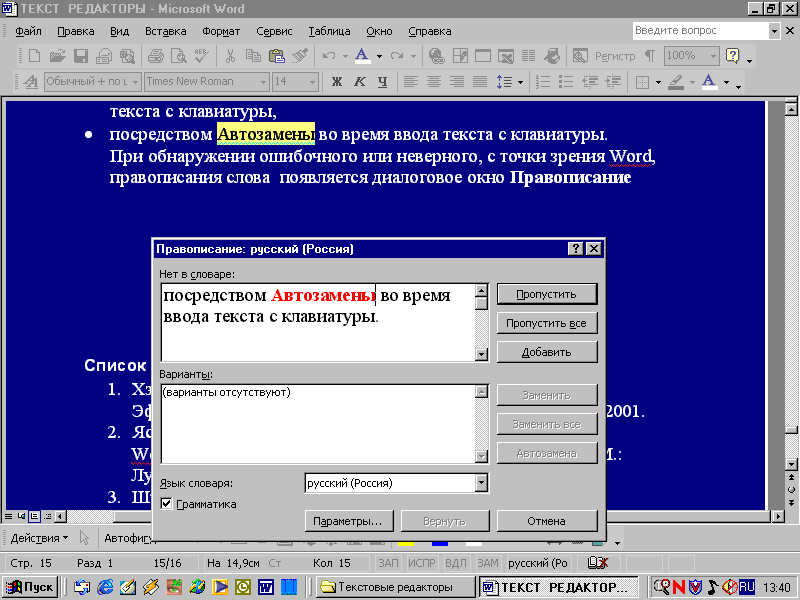Toggle show paragraph marks ¶

click(650, 56)
